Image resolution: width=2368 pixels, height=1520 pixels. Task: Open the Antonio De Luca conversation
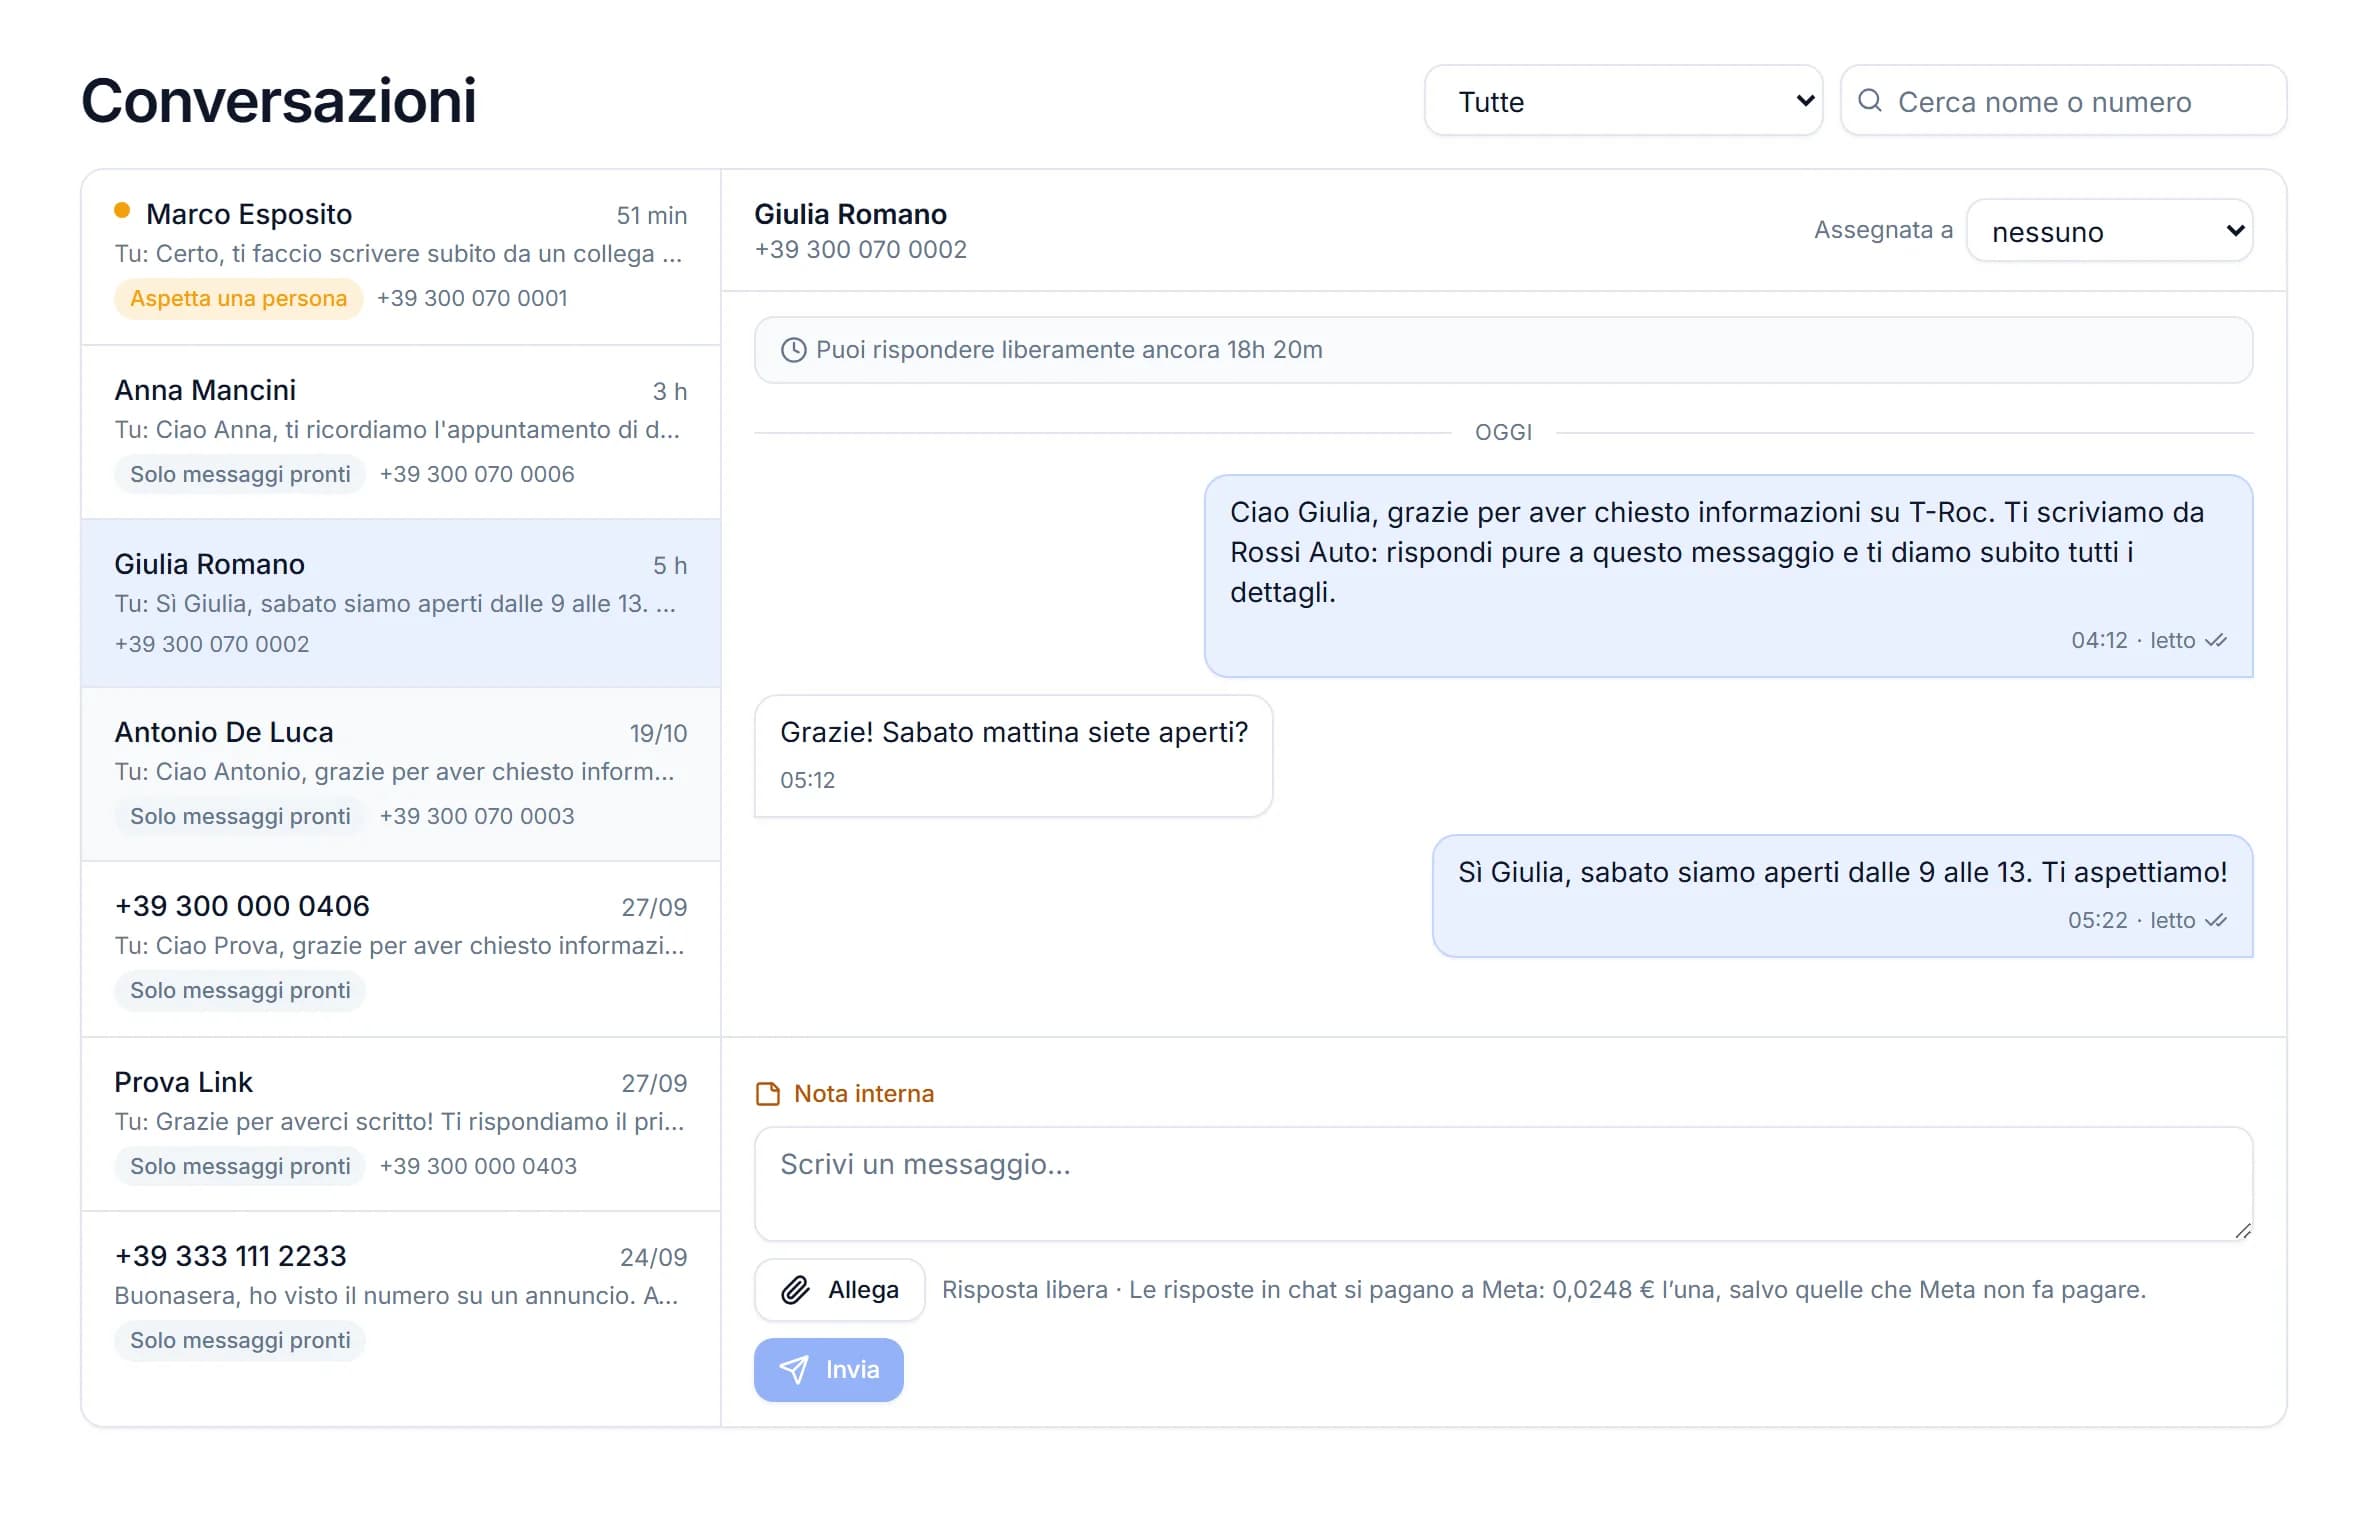pyautogui.click(x=400, y=774)
